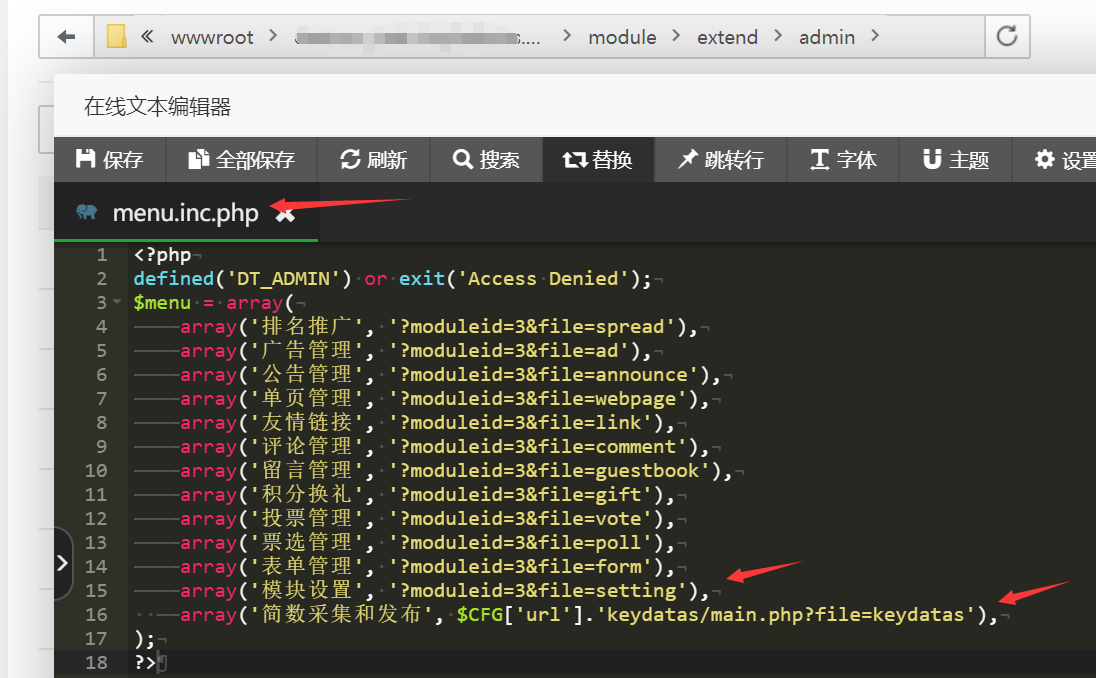Close the menu.inc.php tab
1096x678 pixels.
coord(285,214)
